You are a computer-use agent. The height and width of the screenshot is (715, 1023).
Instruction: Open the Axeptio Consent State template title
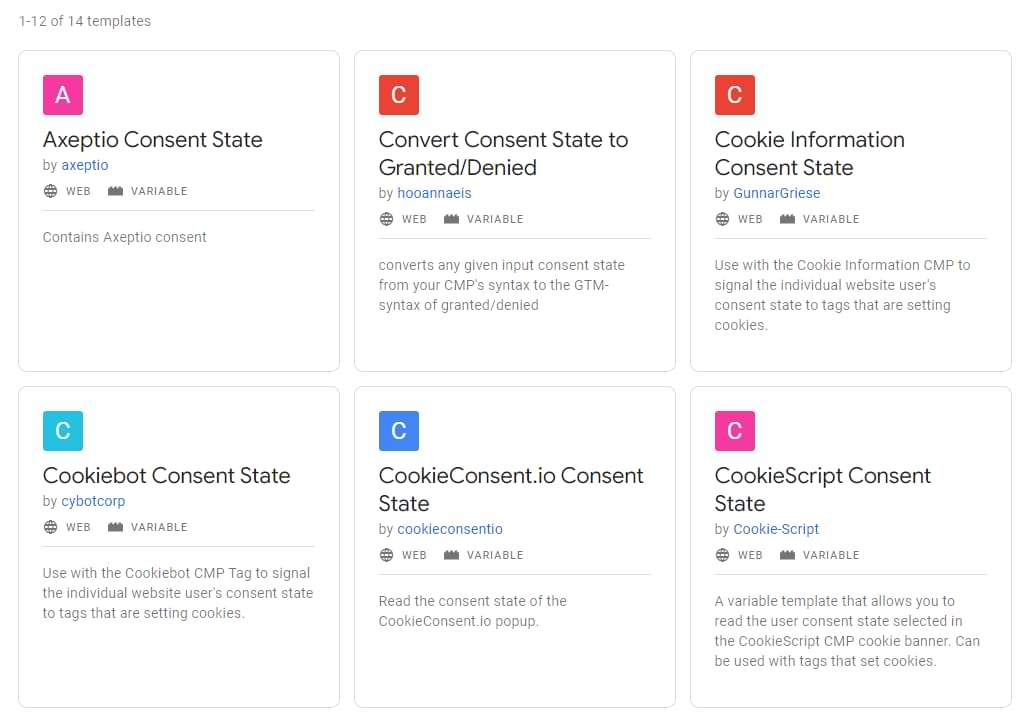[153, 140]
